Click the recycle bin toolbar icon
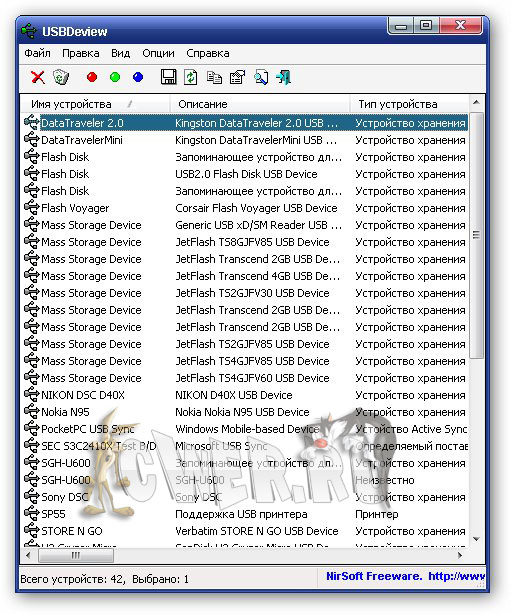The image size is (511, 614). point(61,77)
